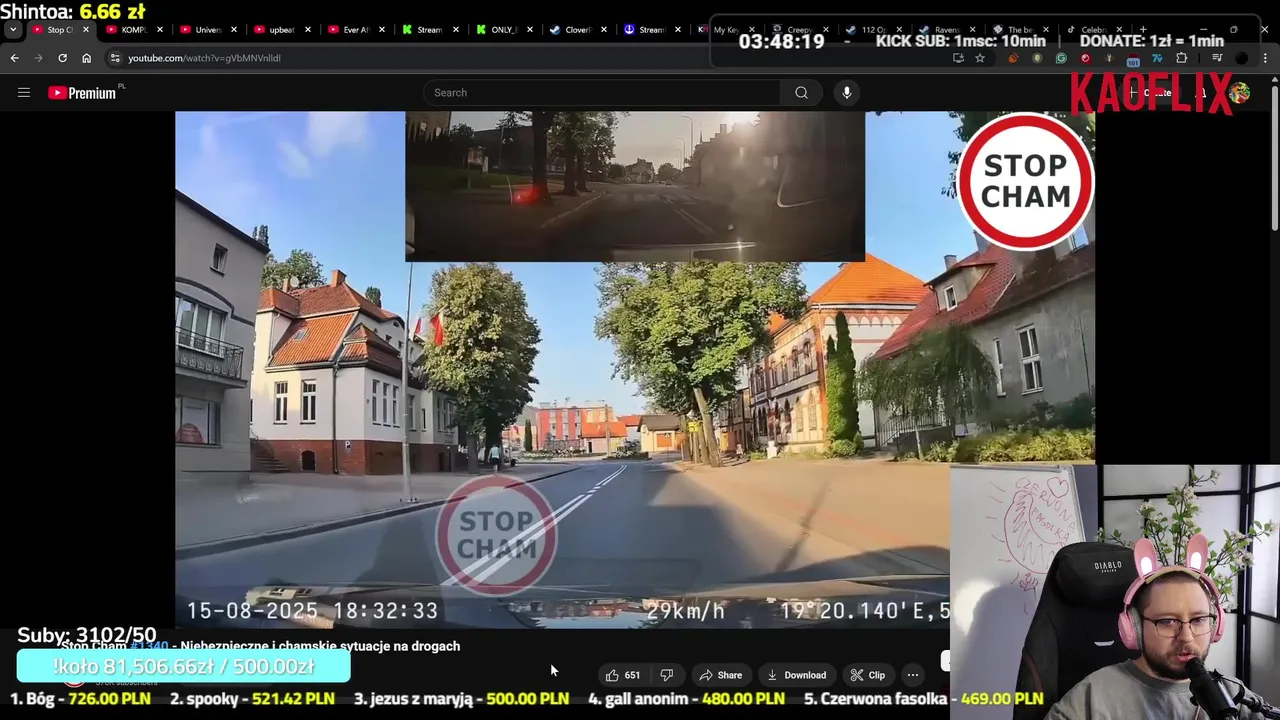Viewport: 1280px width, 720px height.
Task: Open the #1340 hashtag link in title
Action: coord(148,646)
